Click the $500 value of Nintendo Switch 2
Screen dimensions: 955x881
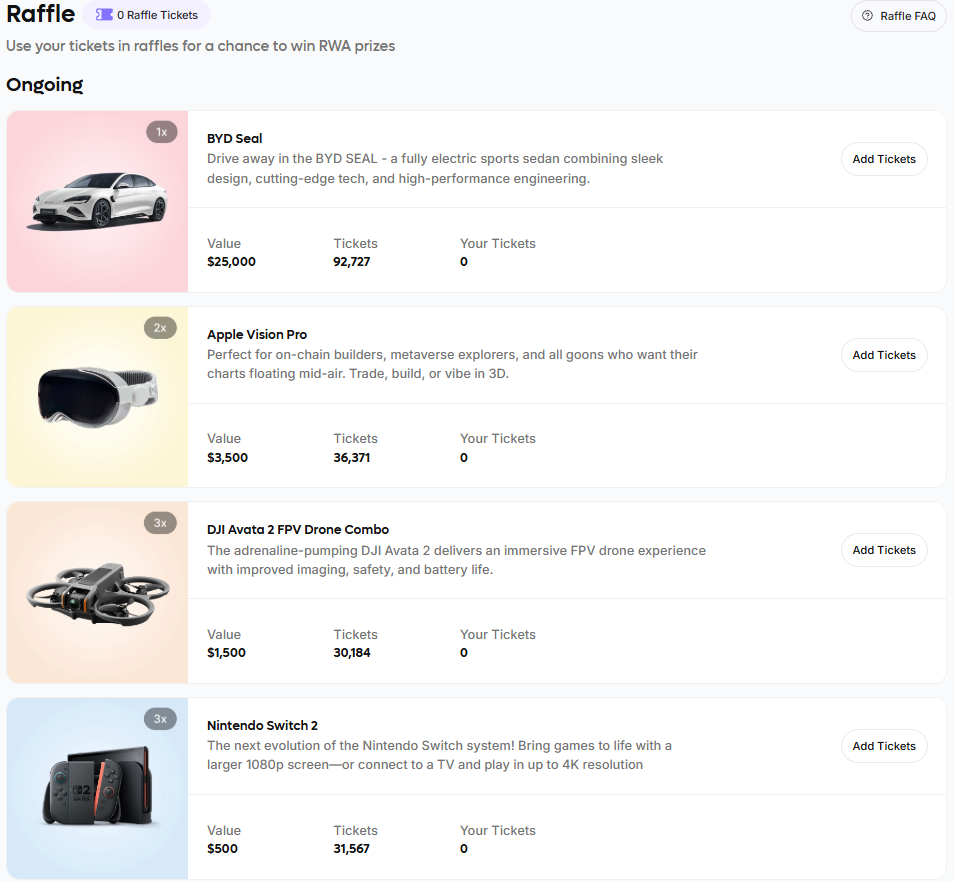[222, 849]
